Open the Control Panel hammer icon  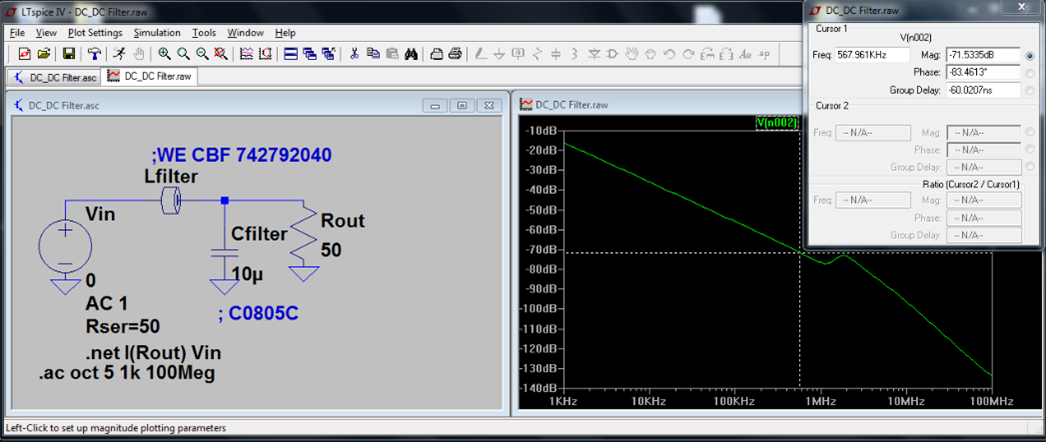[94, 53]
